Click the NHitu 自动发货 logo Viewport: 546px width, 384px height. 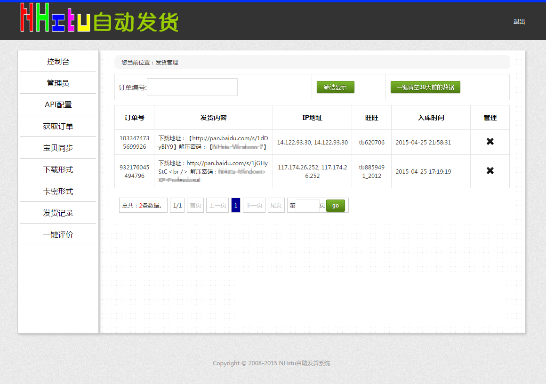pos(99,18)
